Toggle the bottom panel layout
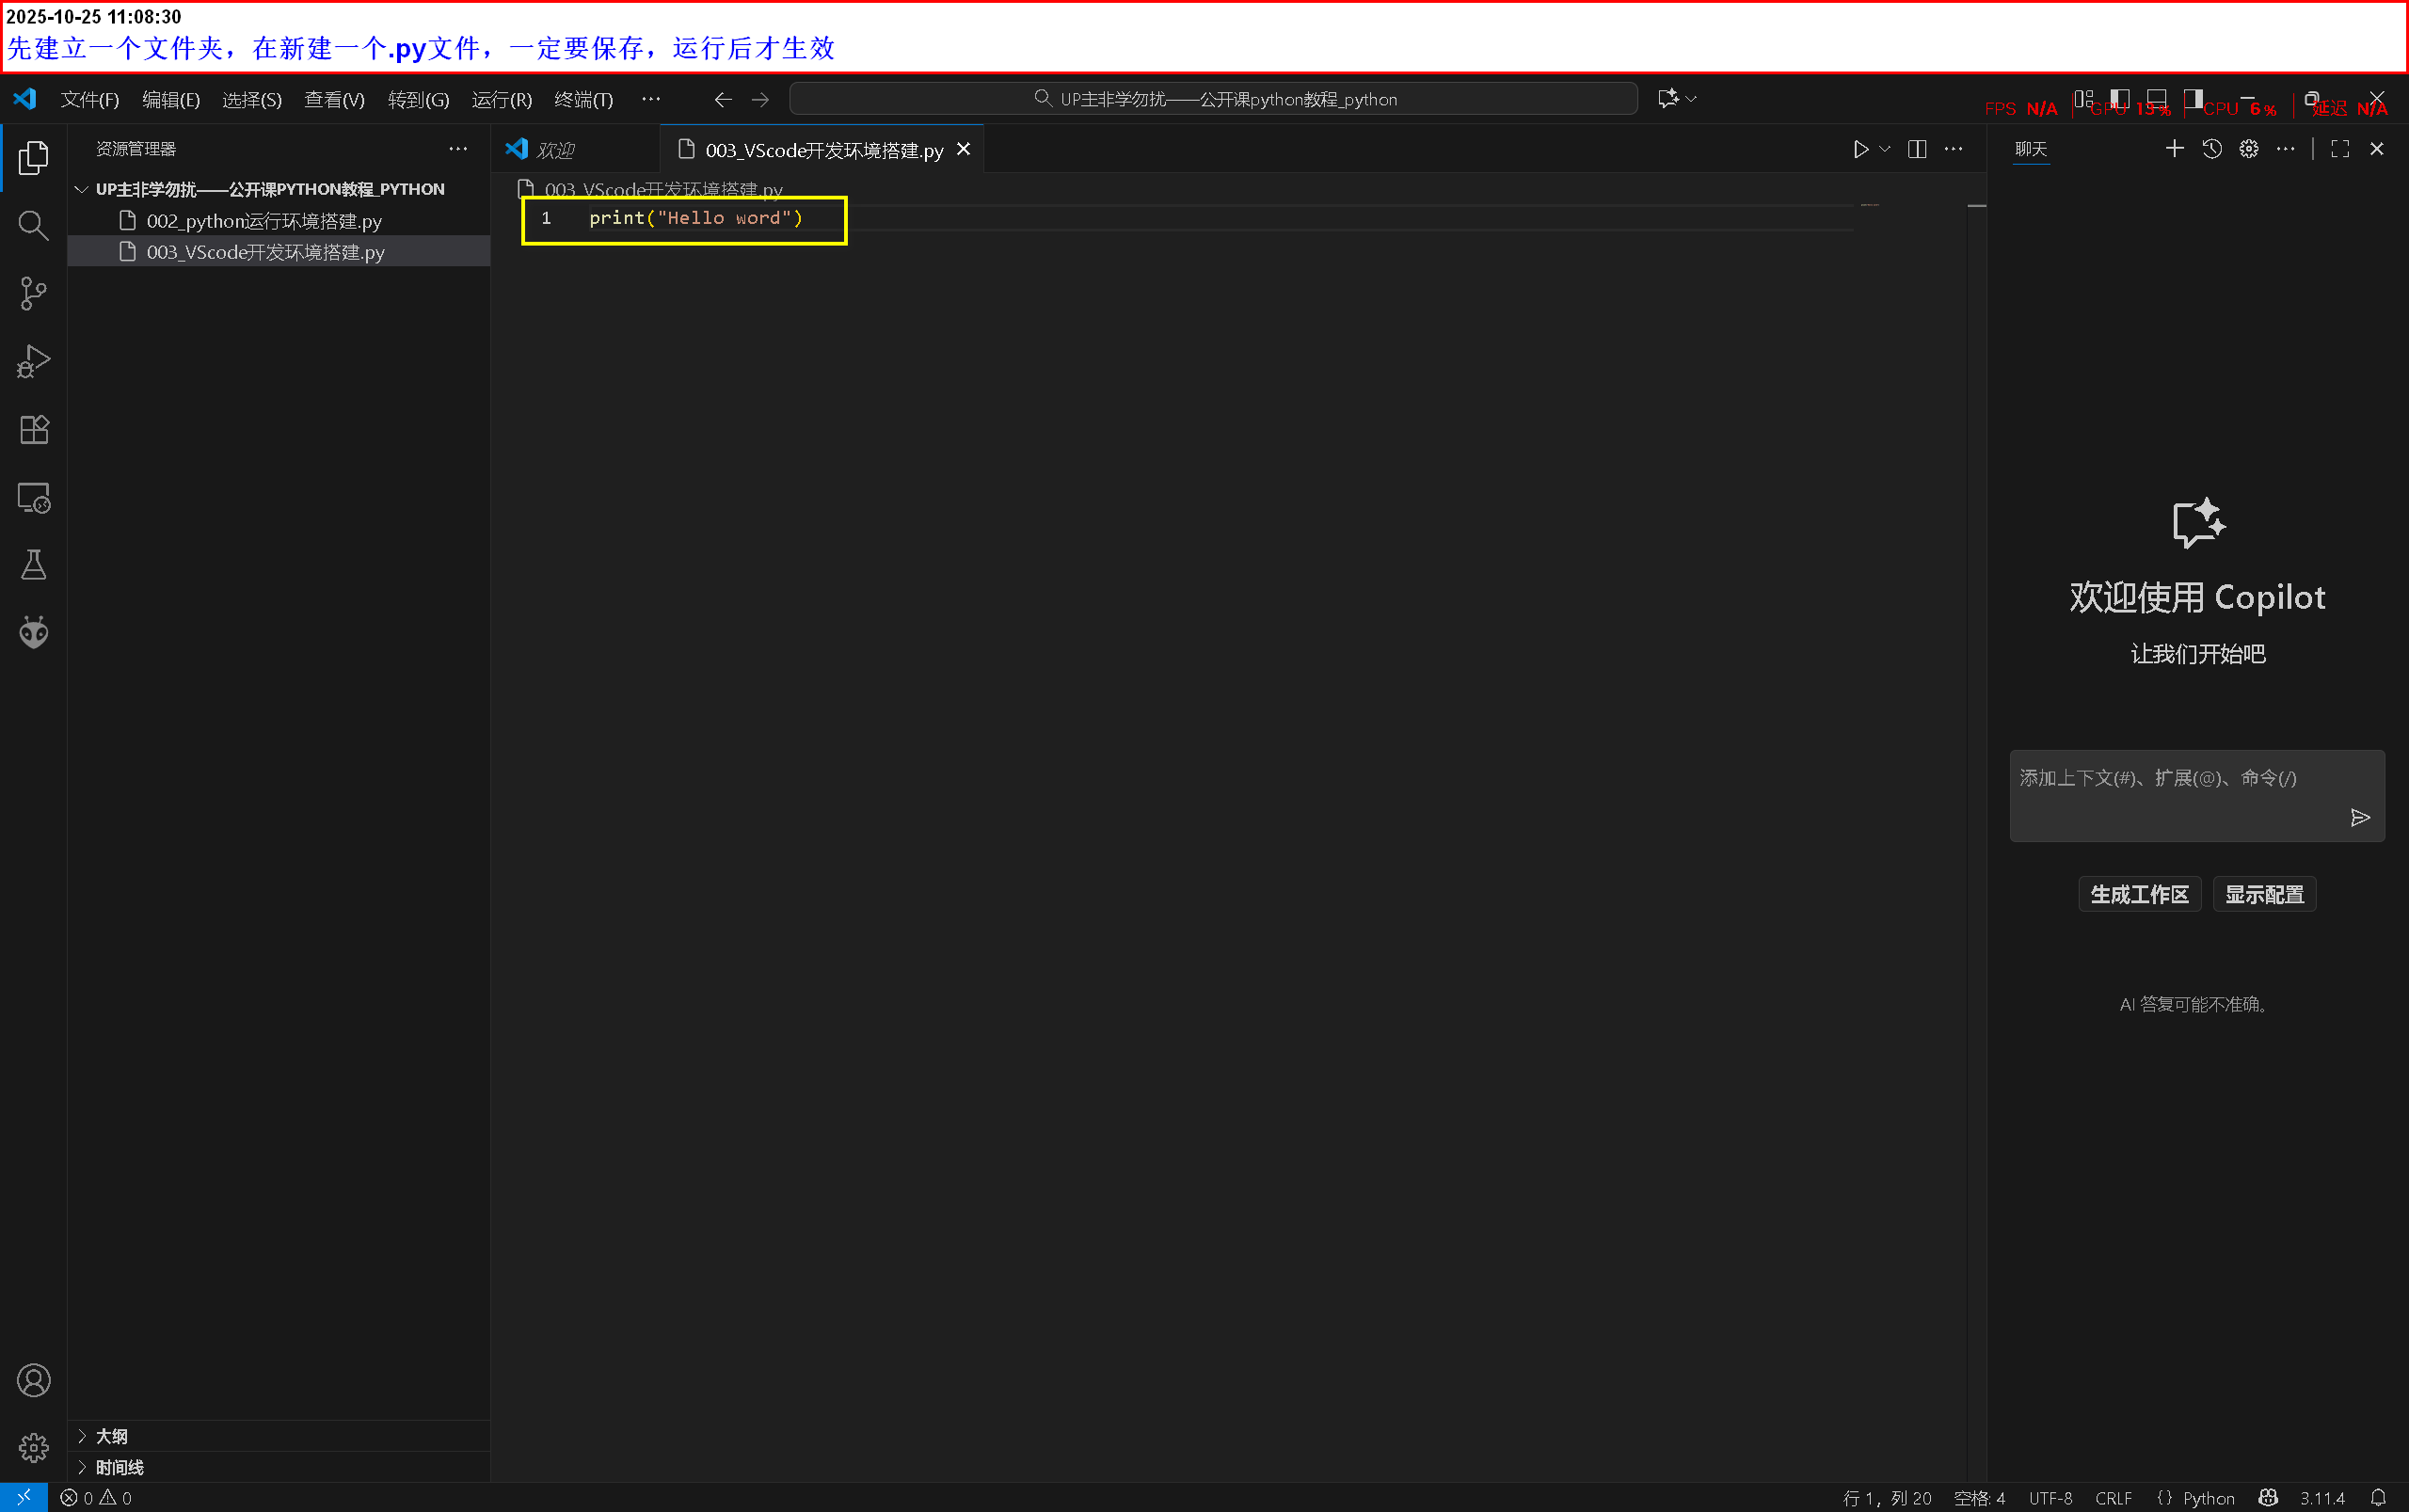Viewport: 2409px width, 1512px height. [2156, 98]
